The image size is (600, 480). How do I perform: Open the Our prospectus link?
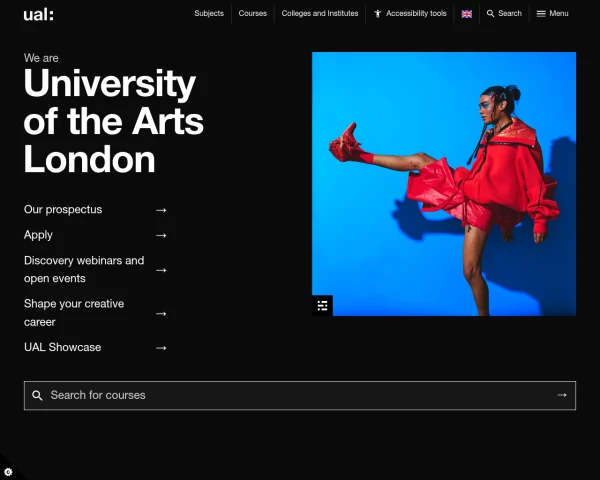click(63, 210)
